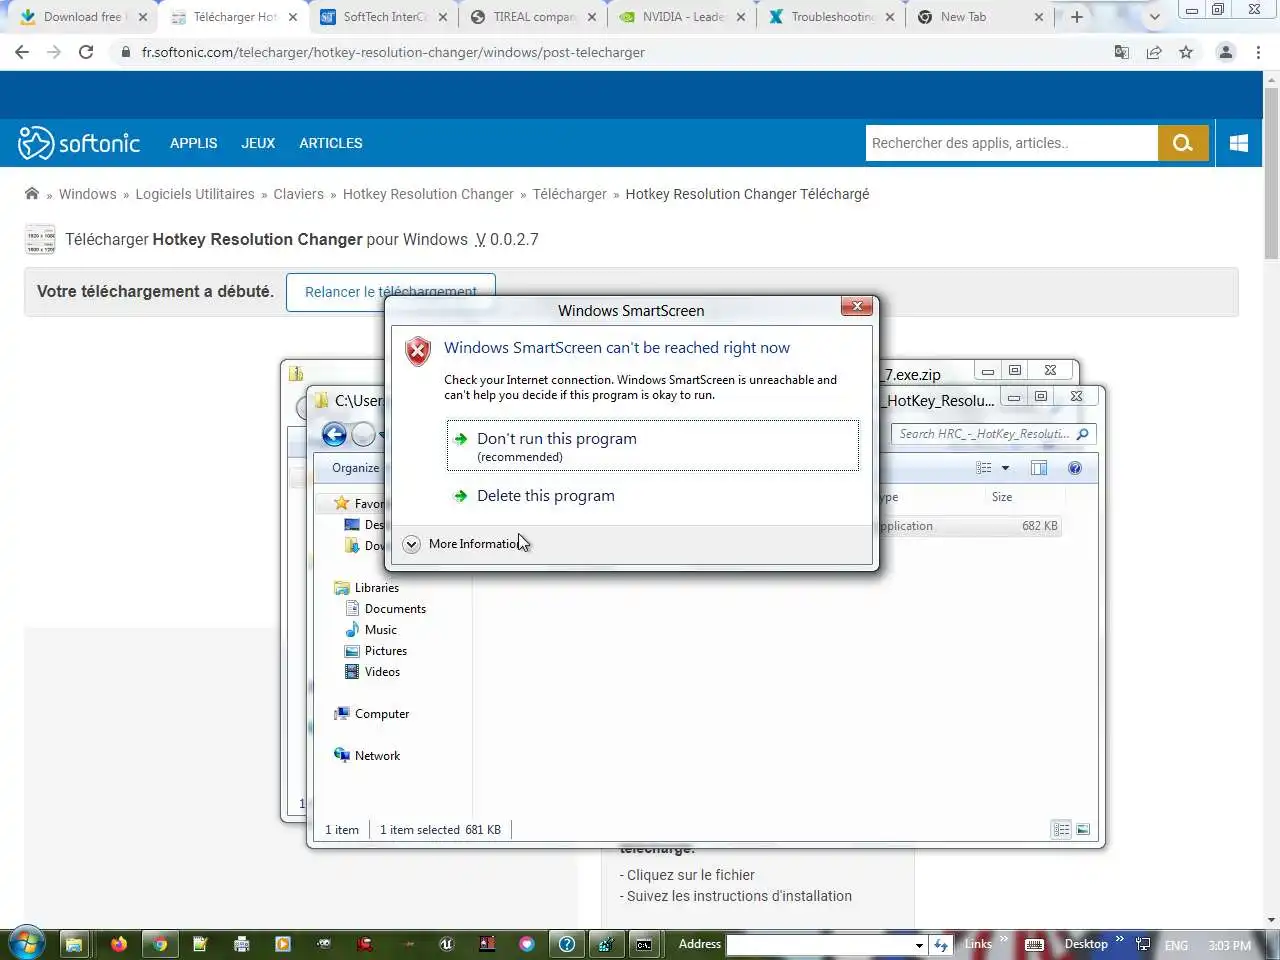1280x960 pixels.
Task: Open the taskbar Address dropdown arrow
Action: 919,945
